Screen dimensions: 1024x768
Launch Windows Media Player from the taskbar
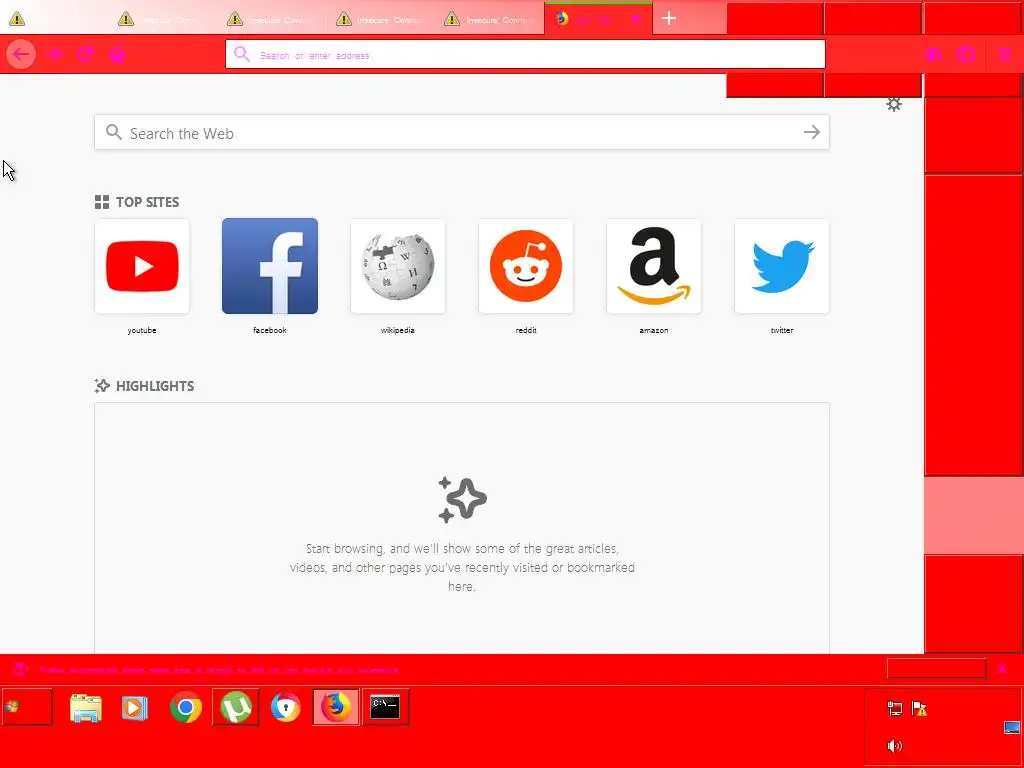(x=135, y=708)
